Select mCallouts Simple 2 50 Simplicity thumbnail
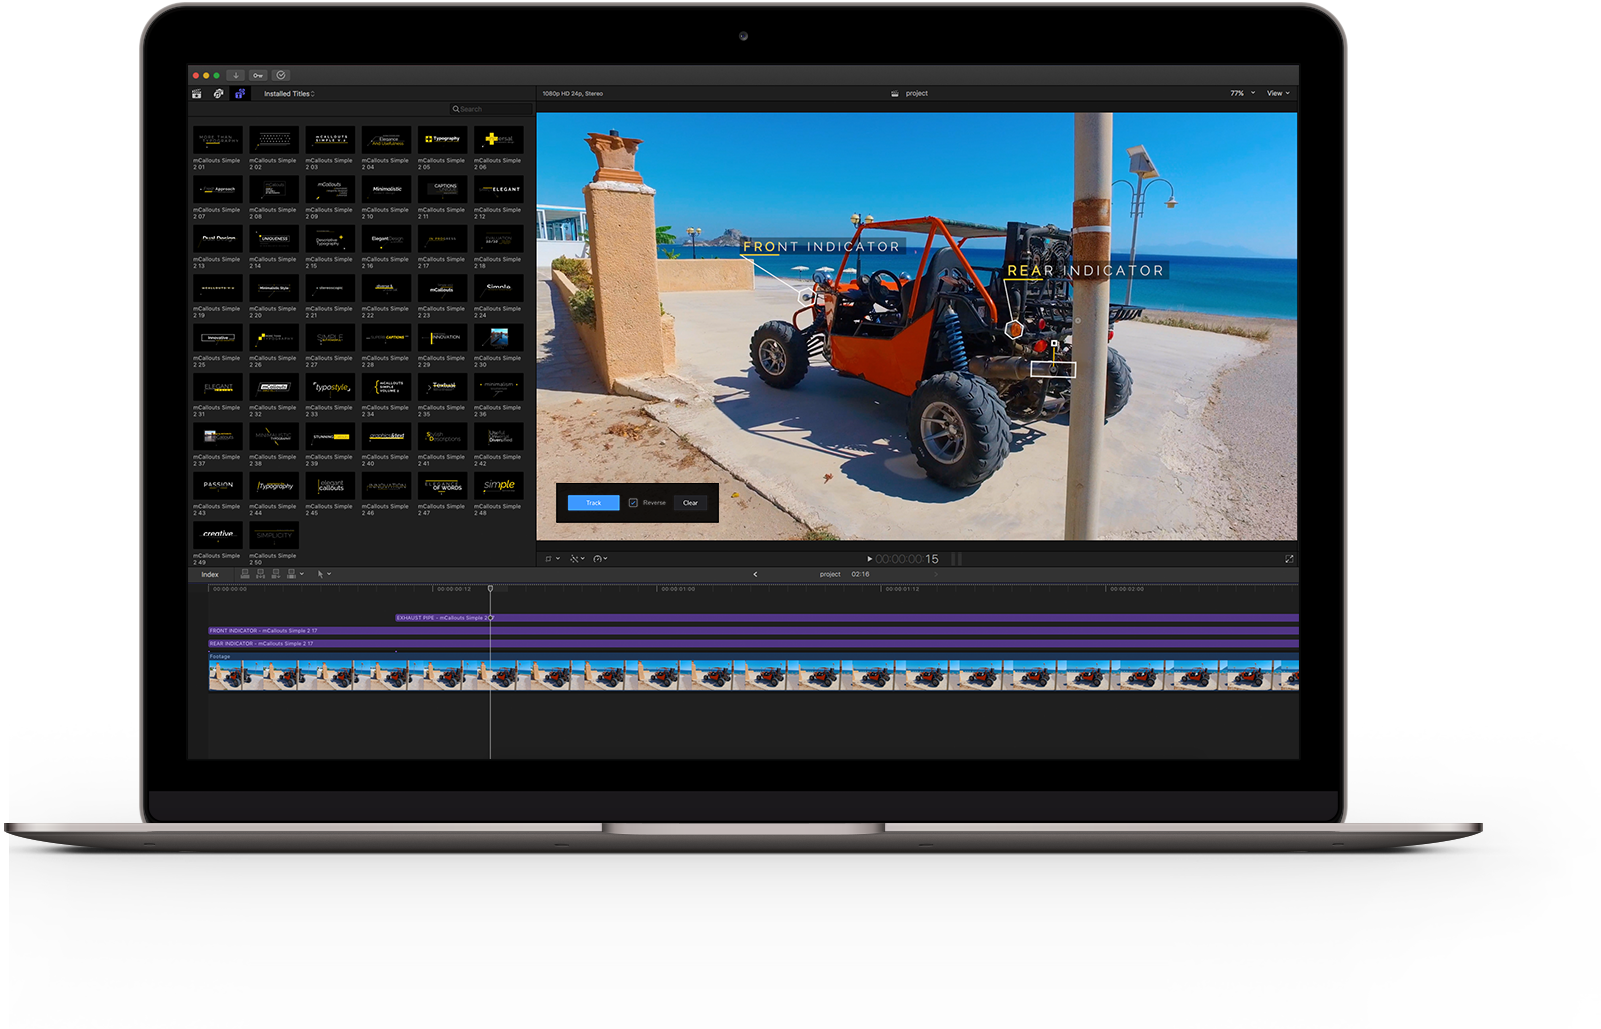Image resolution: width=1601 pixels, height=1029 pixels. tap(274, 535)
